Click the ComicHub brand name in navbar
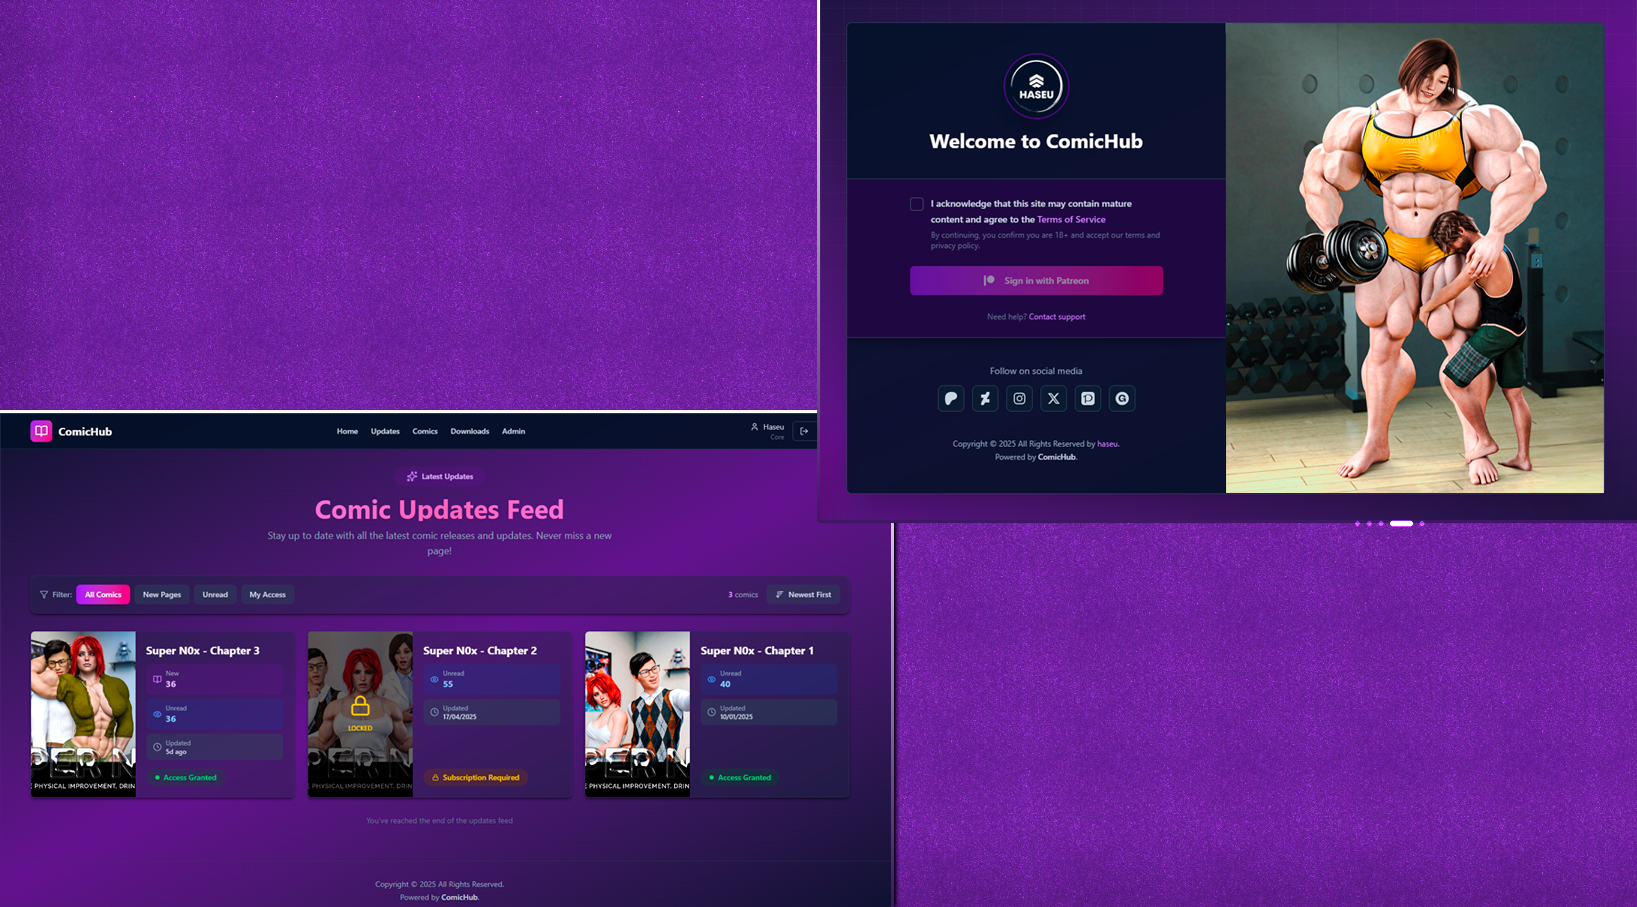 tap(85, 432)
